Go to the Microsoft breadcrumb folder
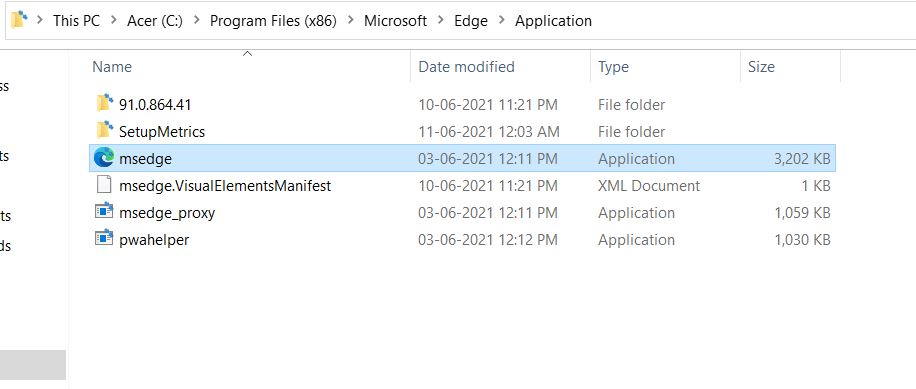916x389 pixels. click(395, 20)
